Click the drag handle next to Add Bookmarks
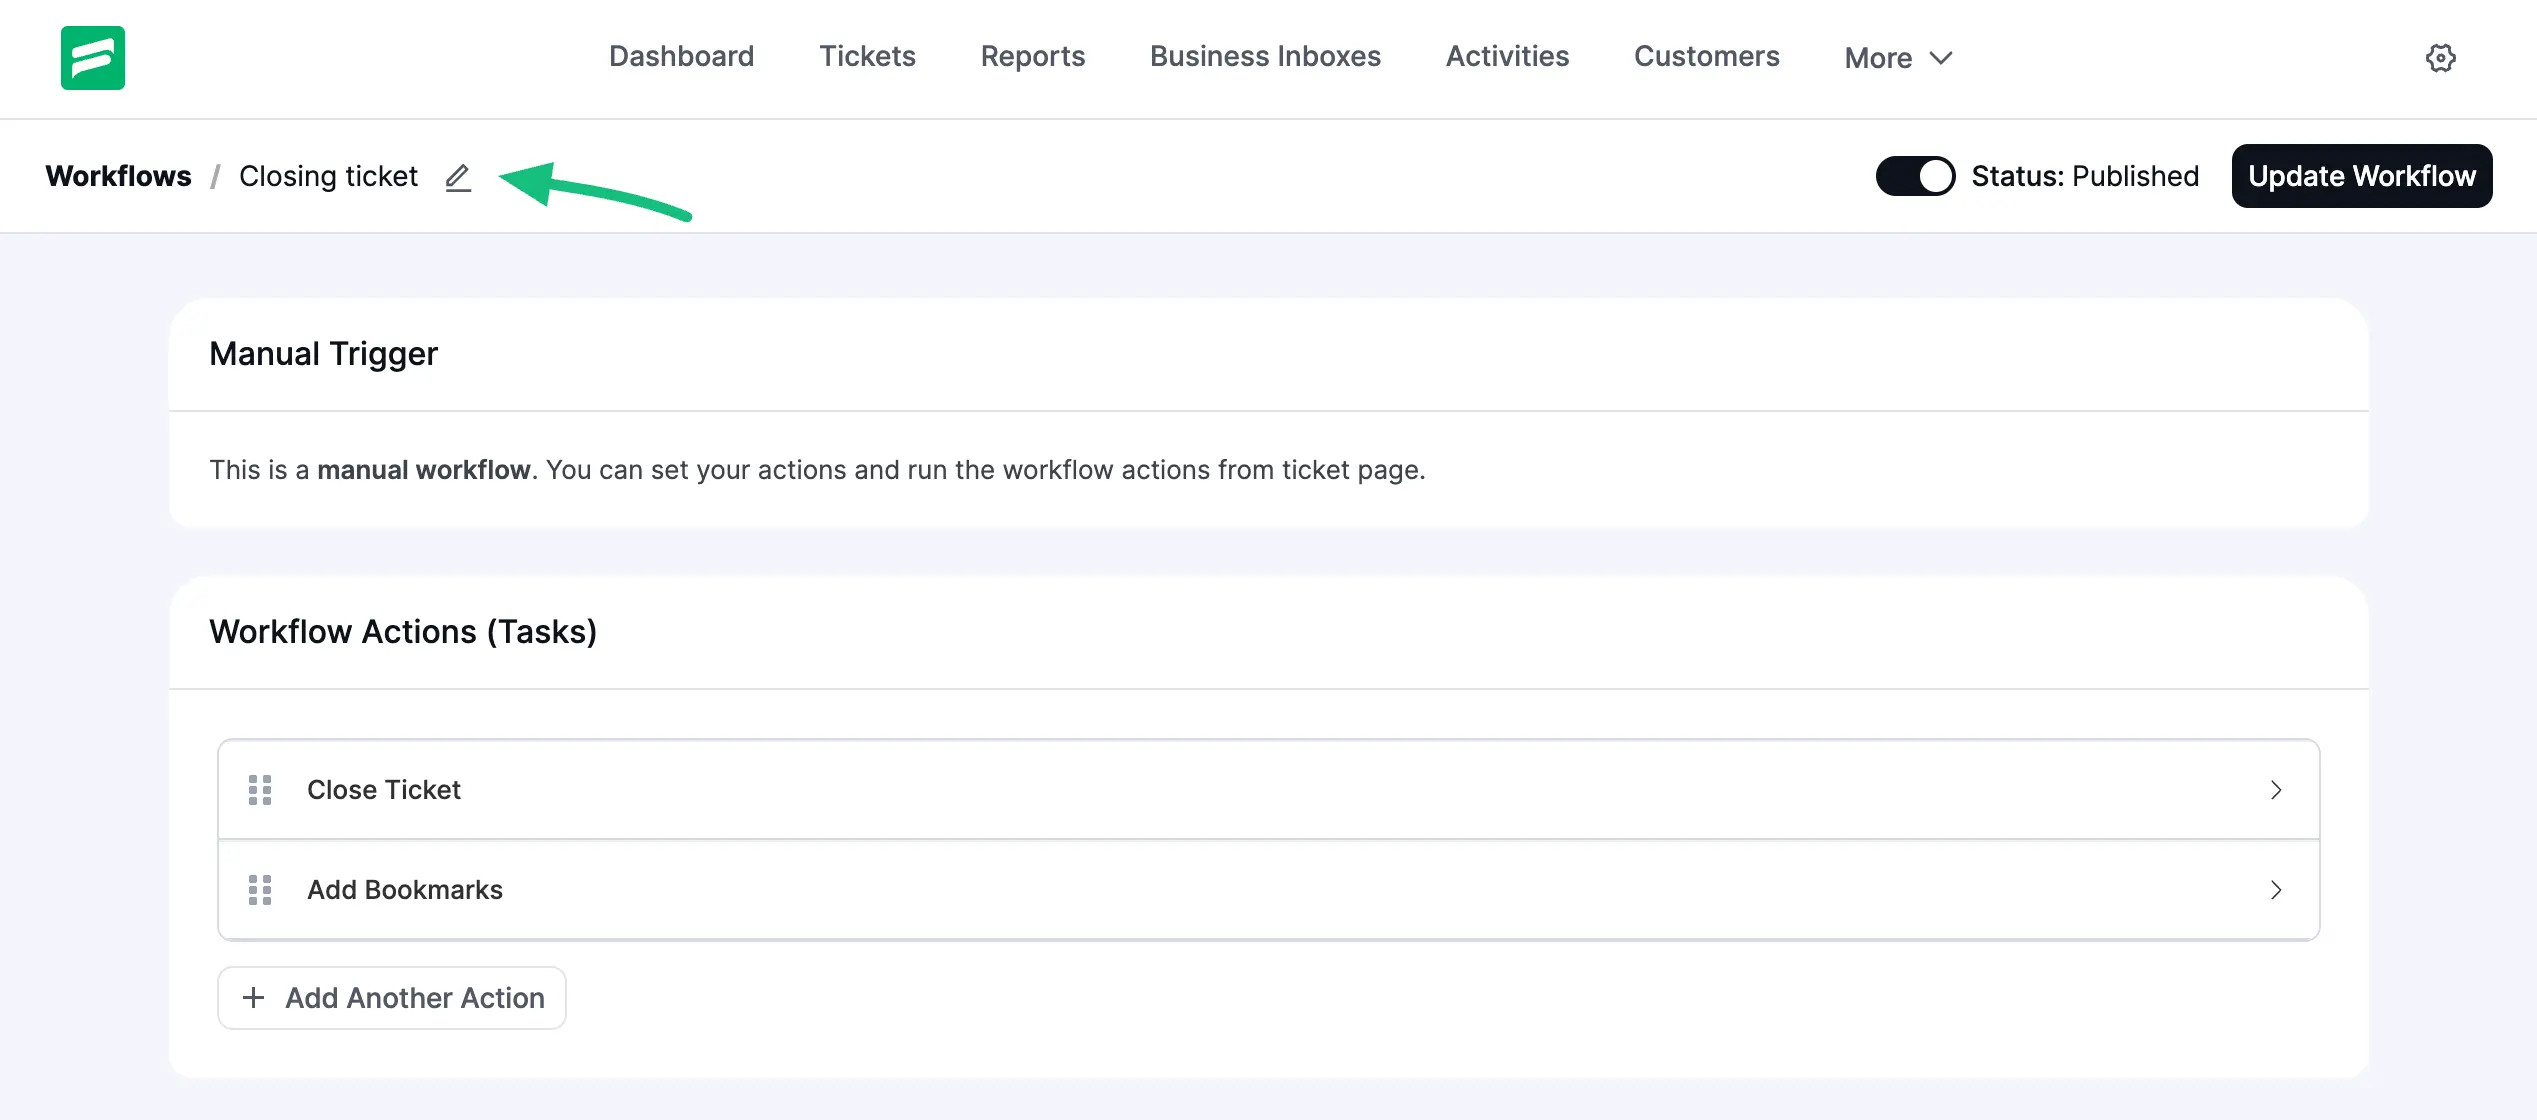The image size is (2537, 1120). [260, 890]
